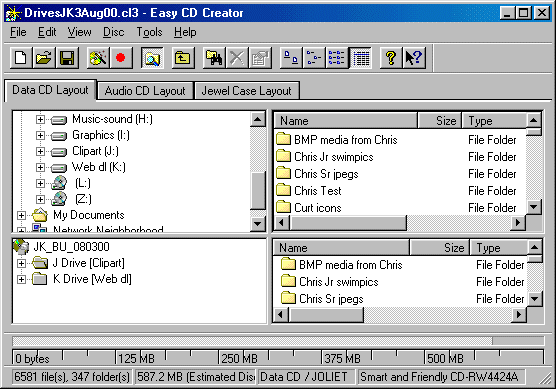The width and height of the screenshot is (556, 389).
Task: Click the Find files binoculars icon
Action: 214,58
